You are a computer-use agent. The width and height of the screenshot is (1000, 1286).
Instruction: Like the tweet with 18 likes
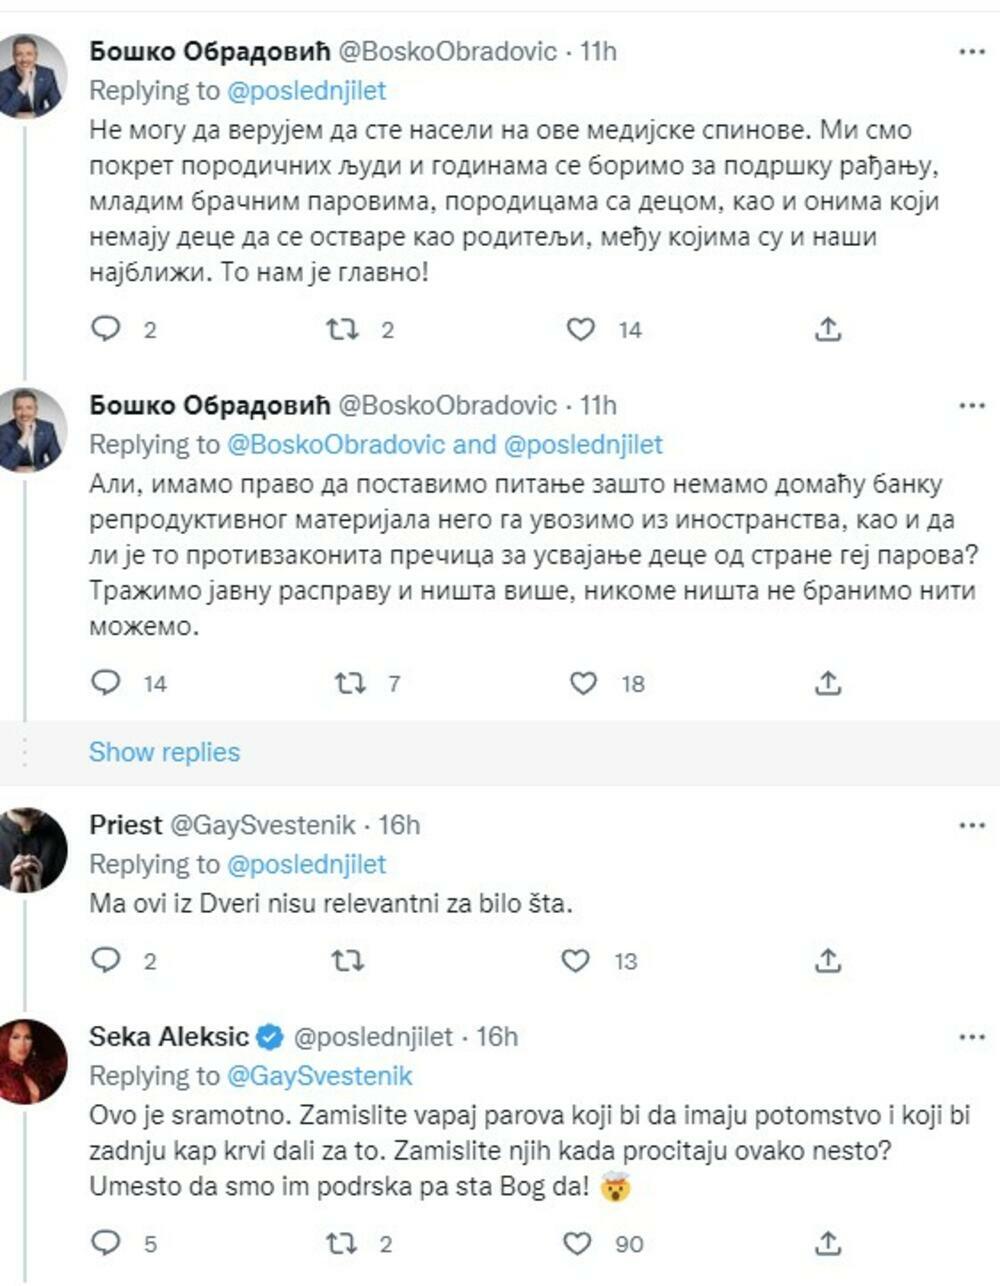[x=583, y=683]
